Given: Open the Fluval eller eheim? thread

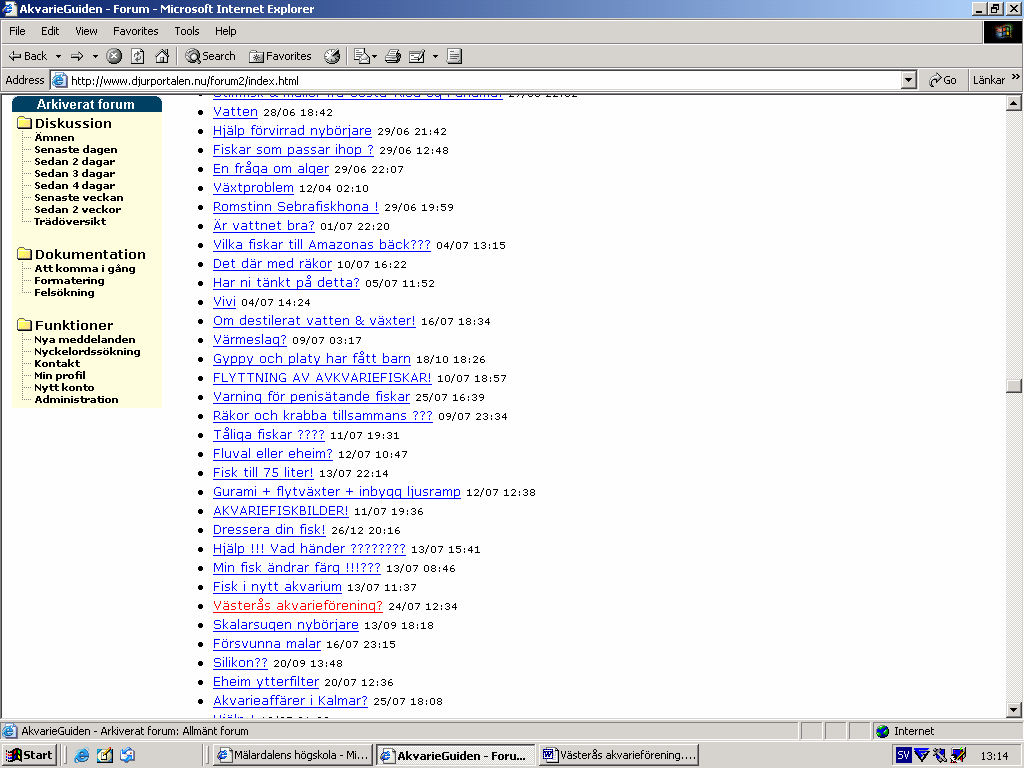Looking at the screenshot, I should point(272,453).
